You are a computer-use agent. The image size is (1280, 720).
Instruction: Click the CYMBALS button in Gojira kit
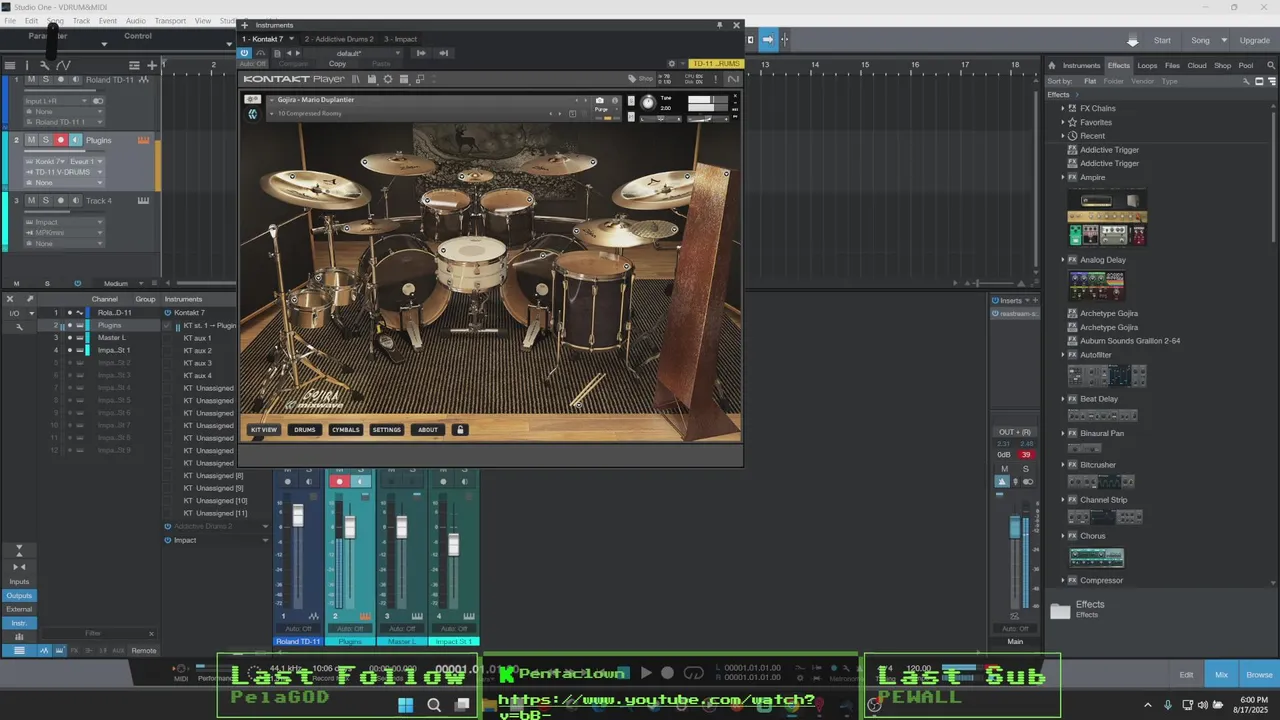(345, 430)
